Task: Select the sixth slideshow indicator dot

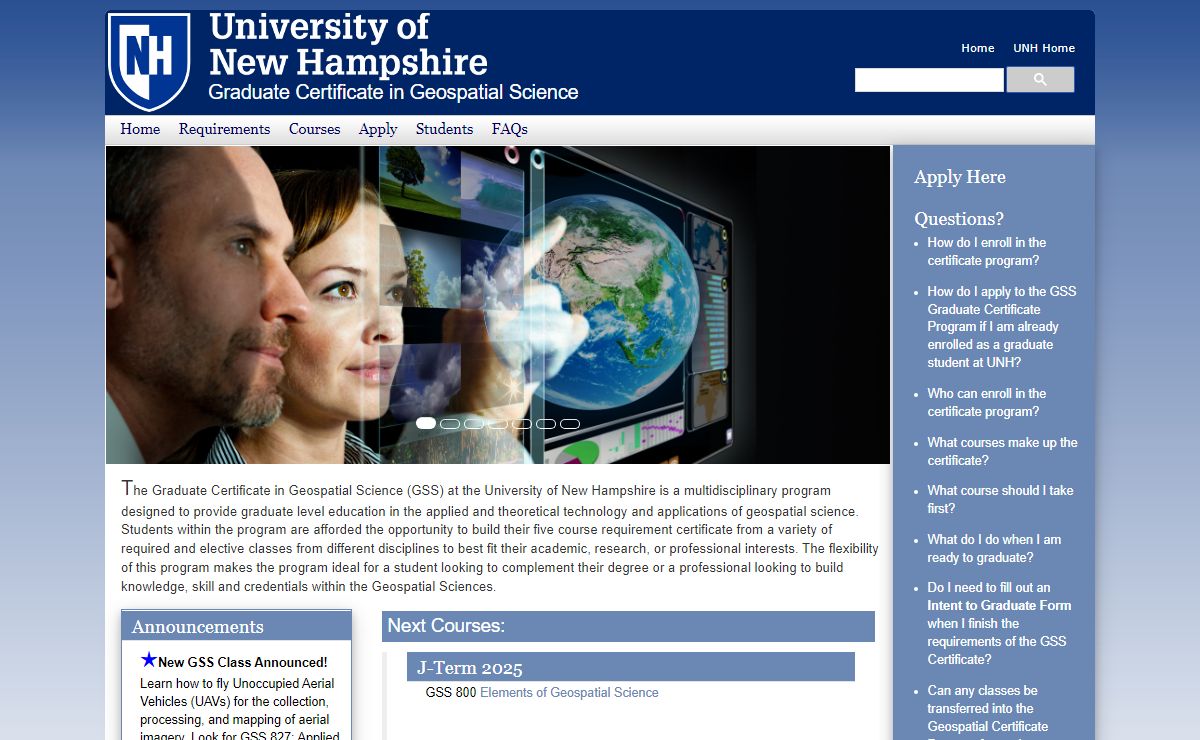Action: 546,424
